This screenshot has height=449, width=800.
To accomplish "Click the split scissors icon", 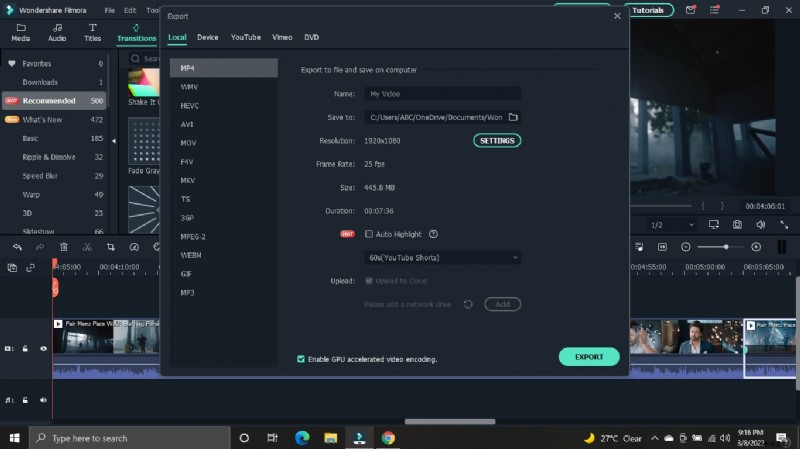I will pos(87,247).
